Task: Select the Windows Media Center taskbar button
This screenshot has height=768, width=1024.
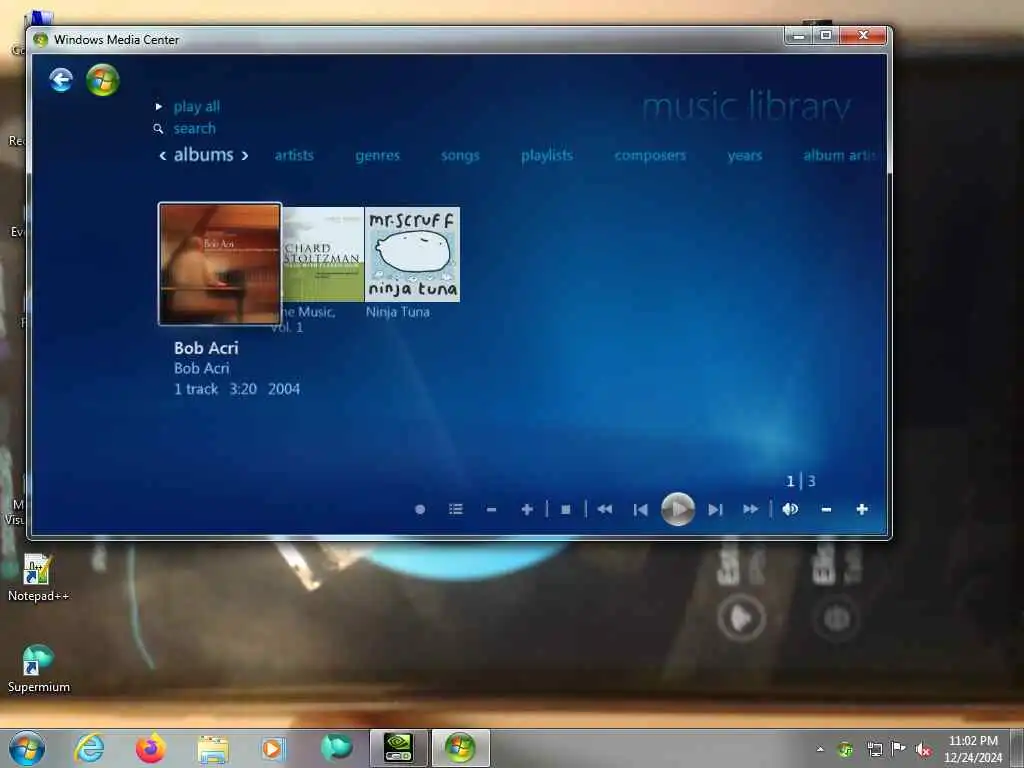Action: [x=460, y=748]
